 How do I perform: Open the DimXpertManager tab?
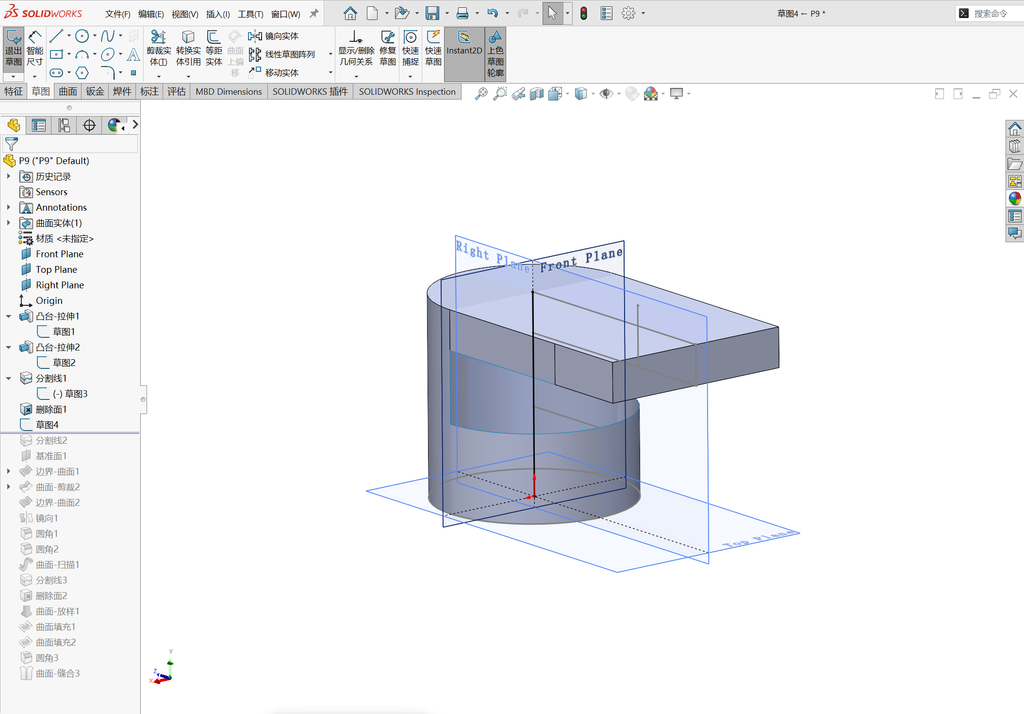[89, 125]
